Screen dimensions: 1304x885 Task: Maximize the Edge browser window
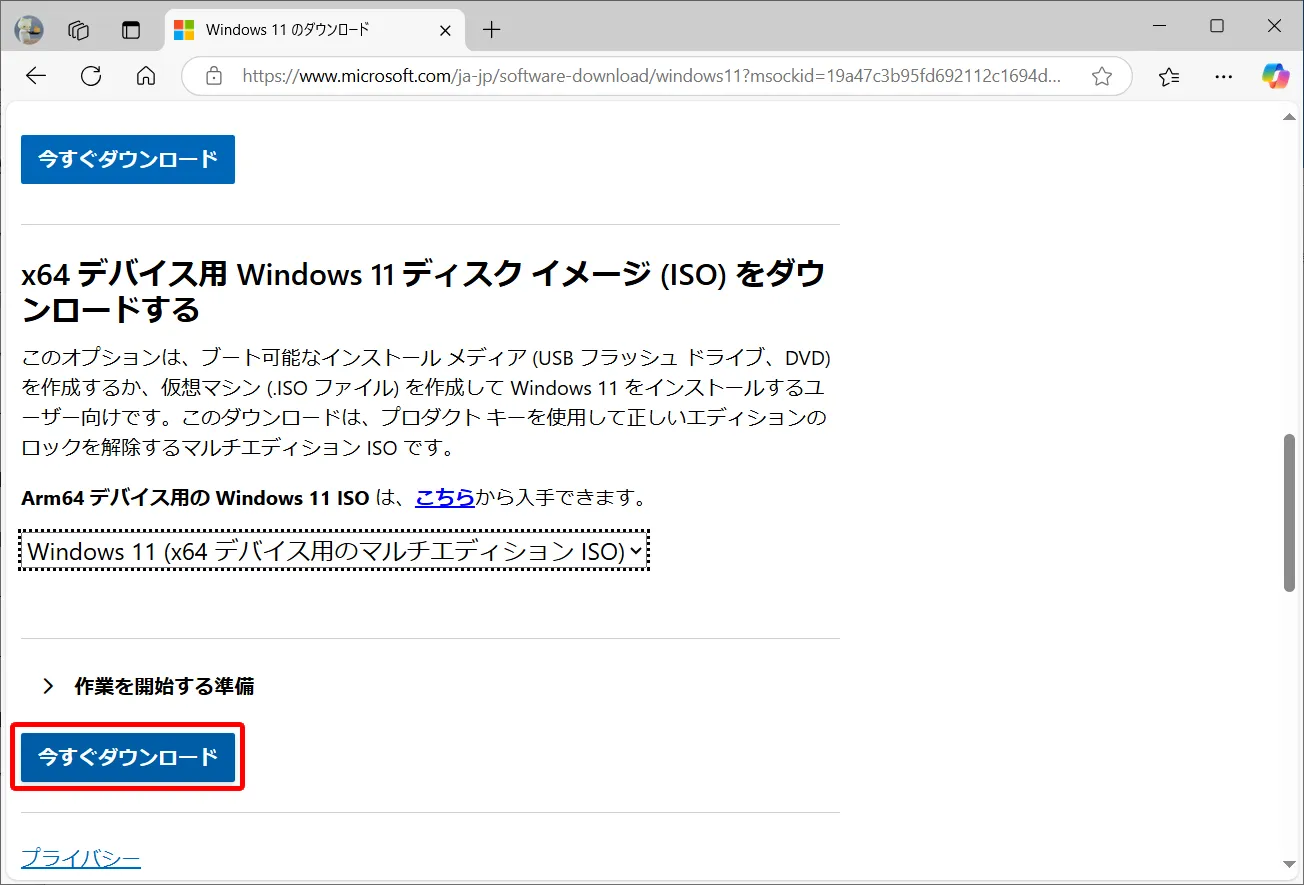[x=1217, y=27]
